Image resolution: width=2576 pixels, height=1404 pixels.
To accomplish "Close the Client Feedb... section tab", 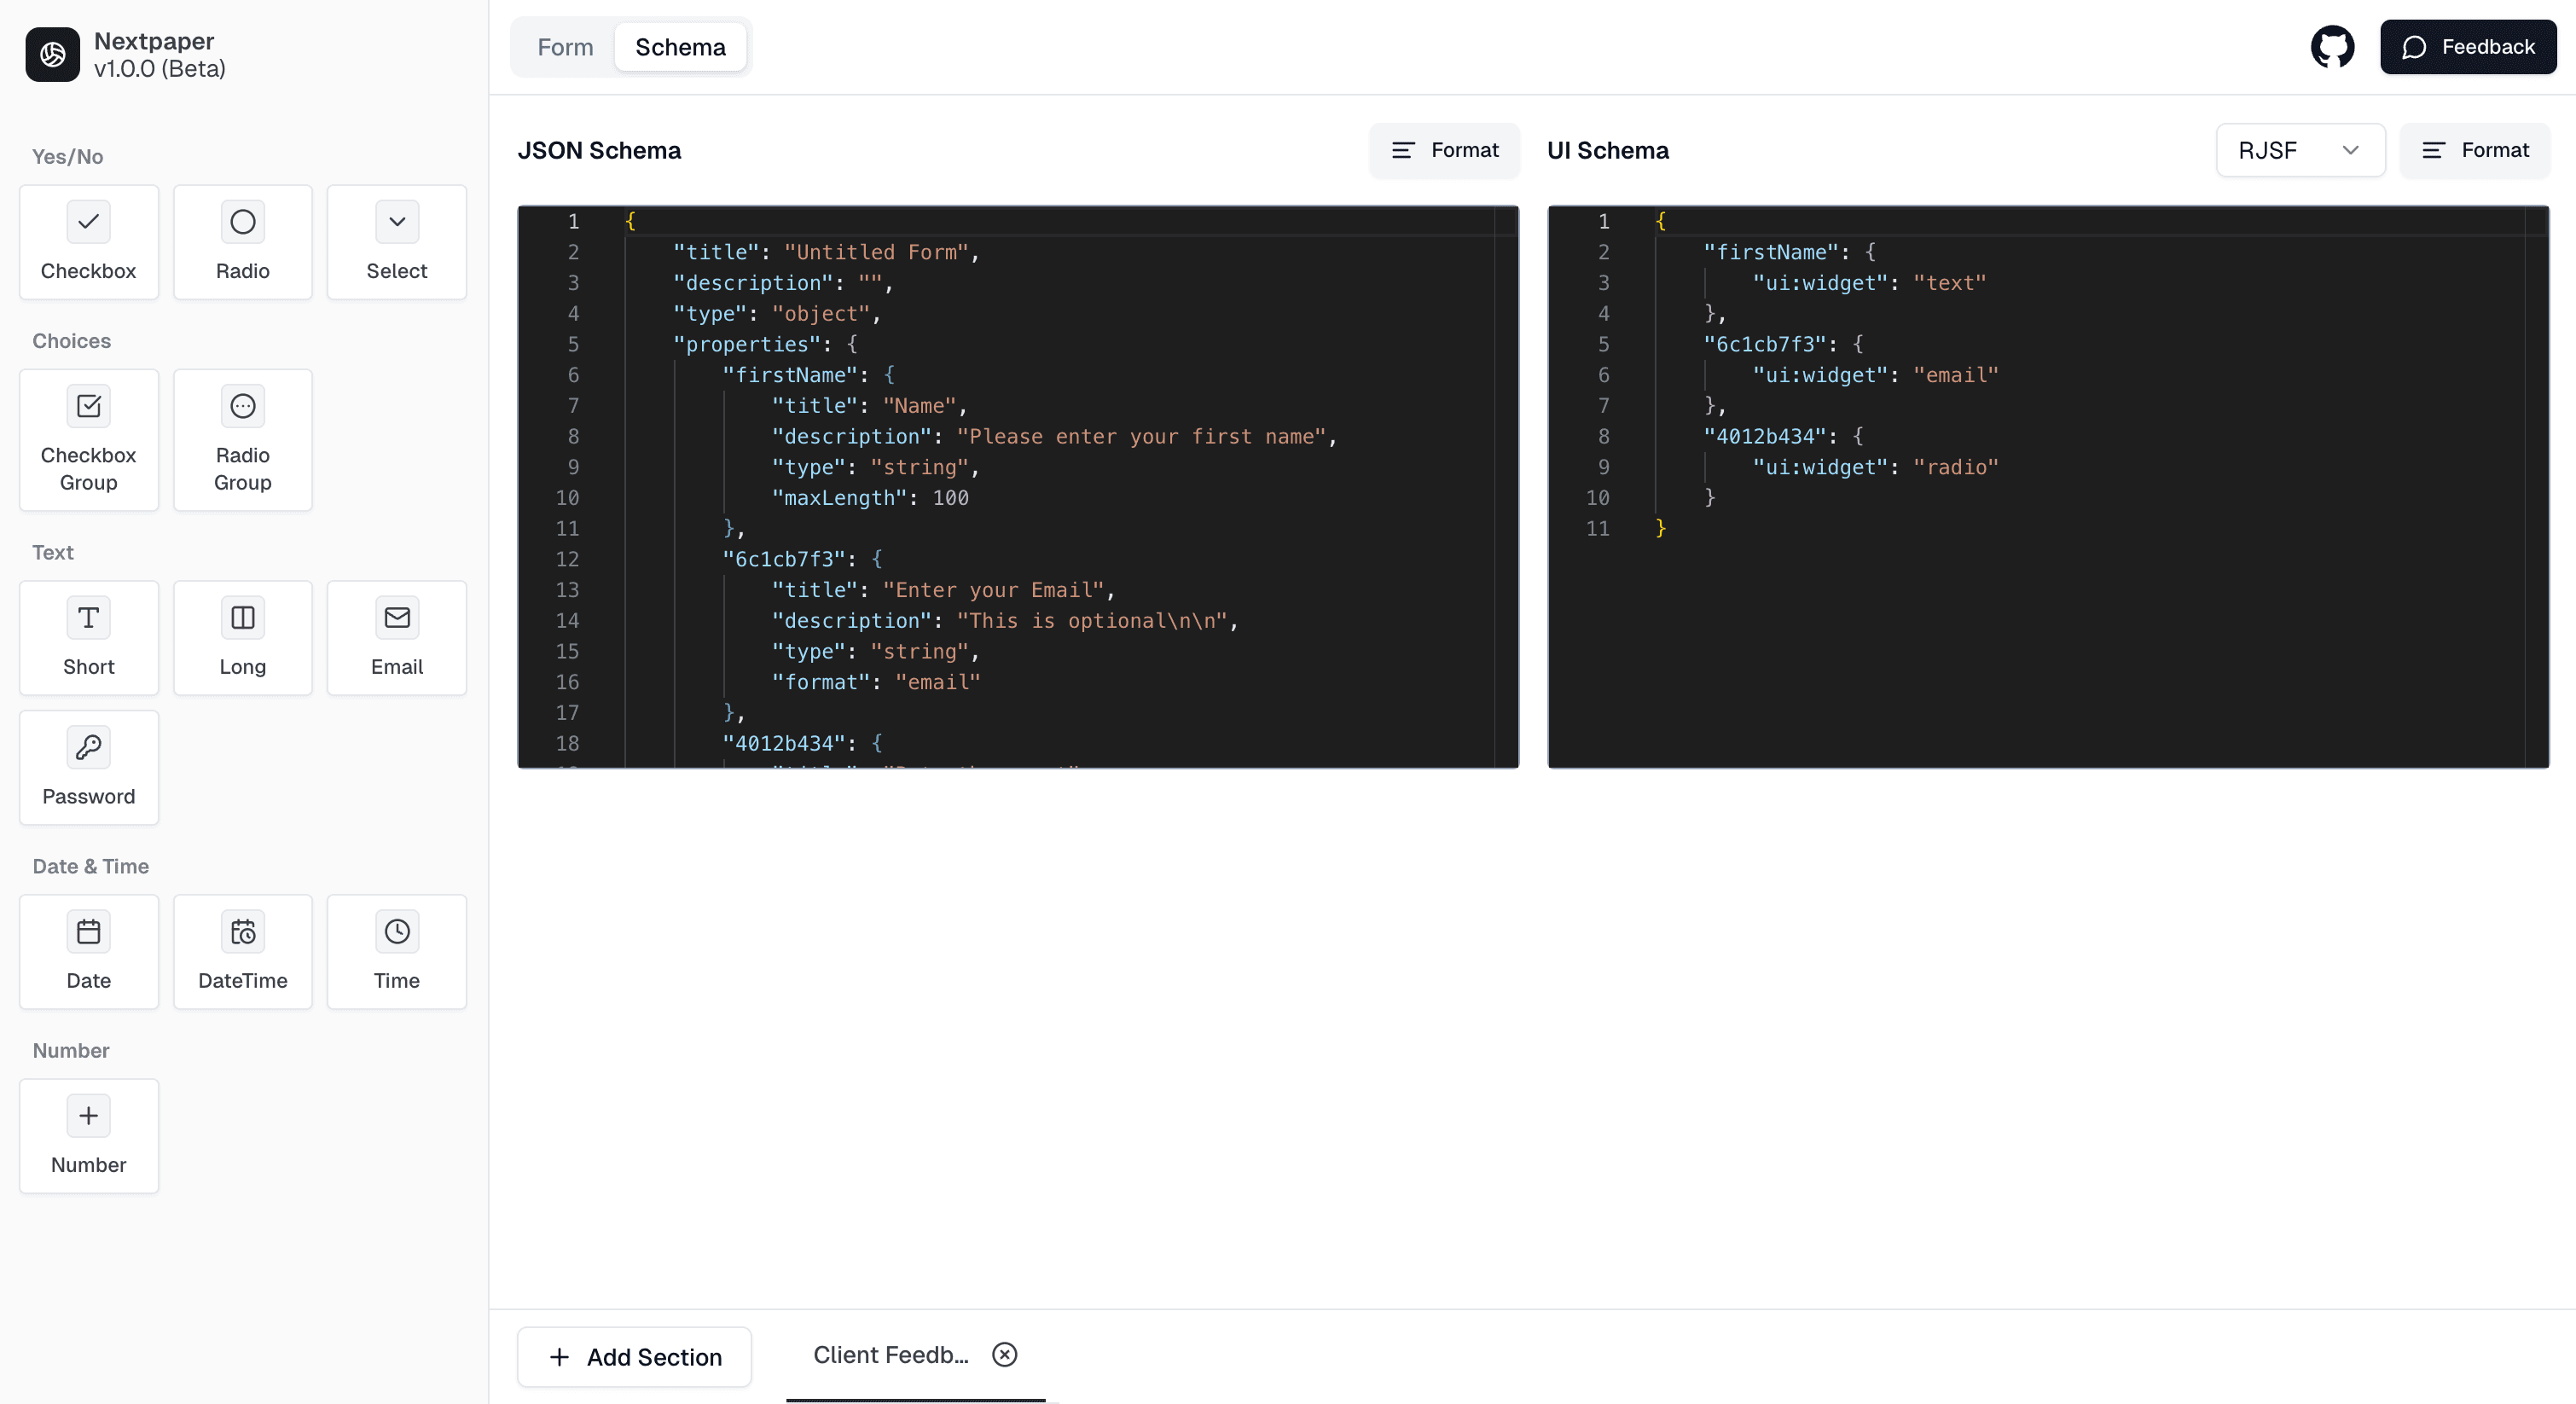I will click(1004, 1354).
